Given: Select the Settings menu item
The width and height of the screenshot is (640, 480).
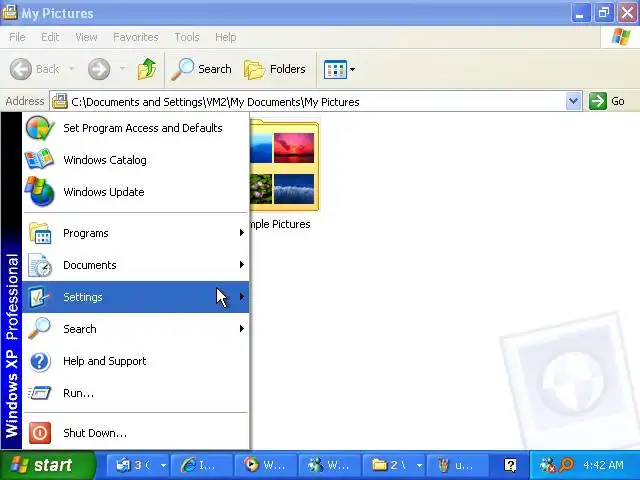Looking at the screenshot, I should pos(136,297).
